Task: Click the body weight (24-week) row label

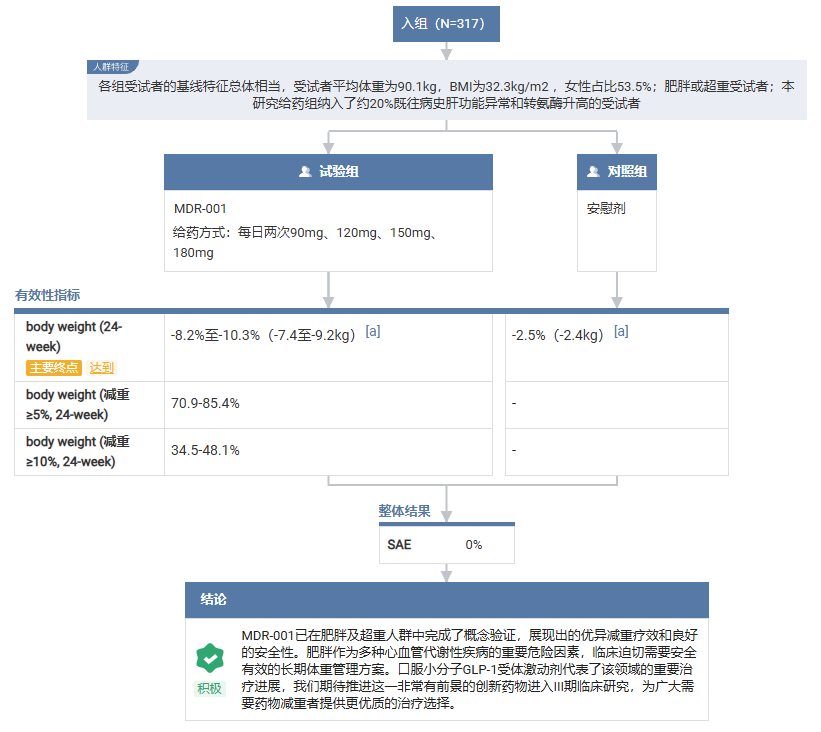Action: pyautogui.click(x=74, y=337)
